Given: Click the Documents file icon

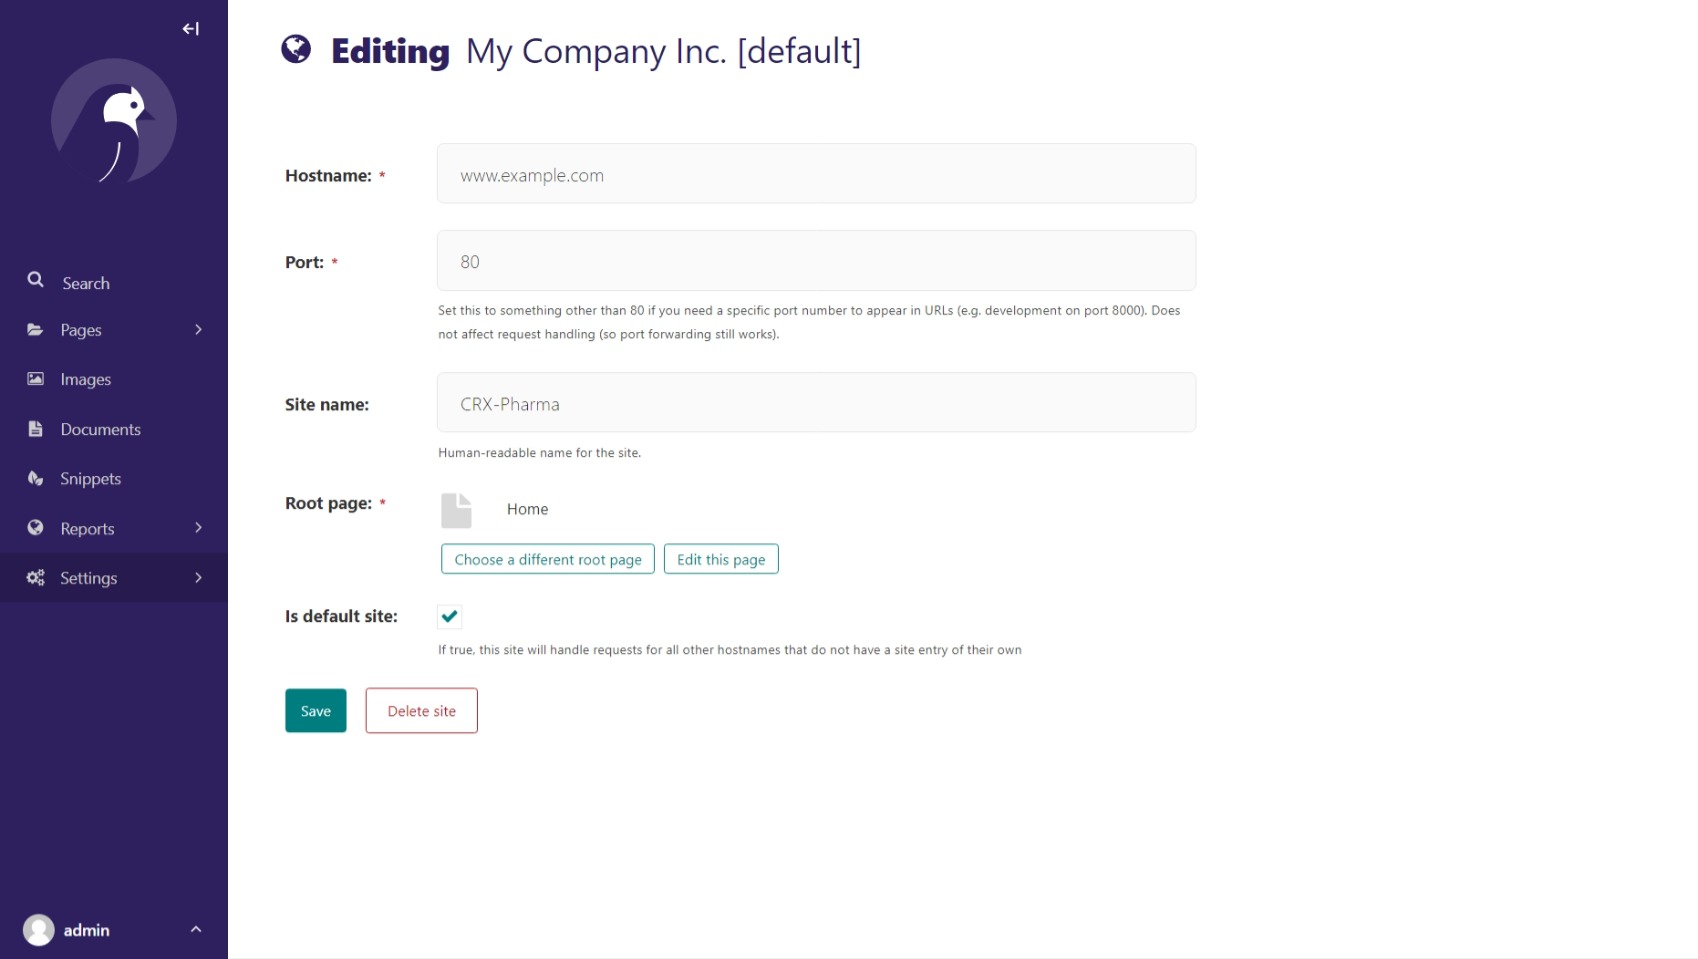Looking at the screenshot, I should coord(36,429).
